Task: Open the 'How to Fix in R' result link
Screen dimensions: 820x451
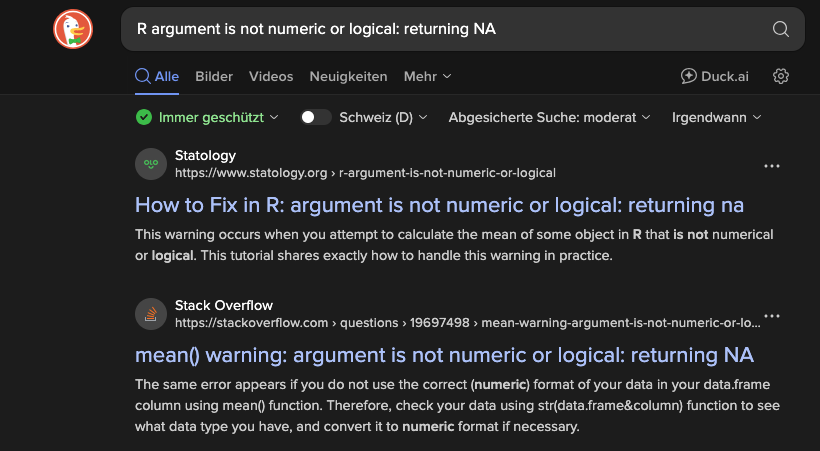Action: point(439,205)
